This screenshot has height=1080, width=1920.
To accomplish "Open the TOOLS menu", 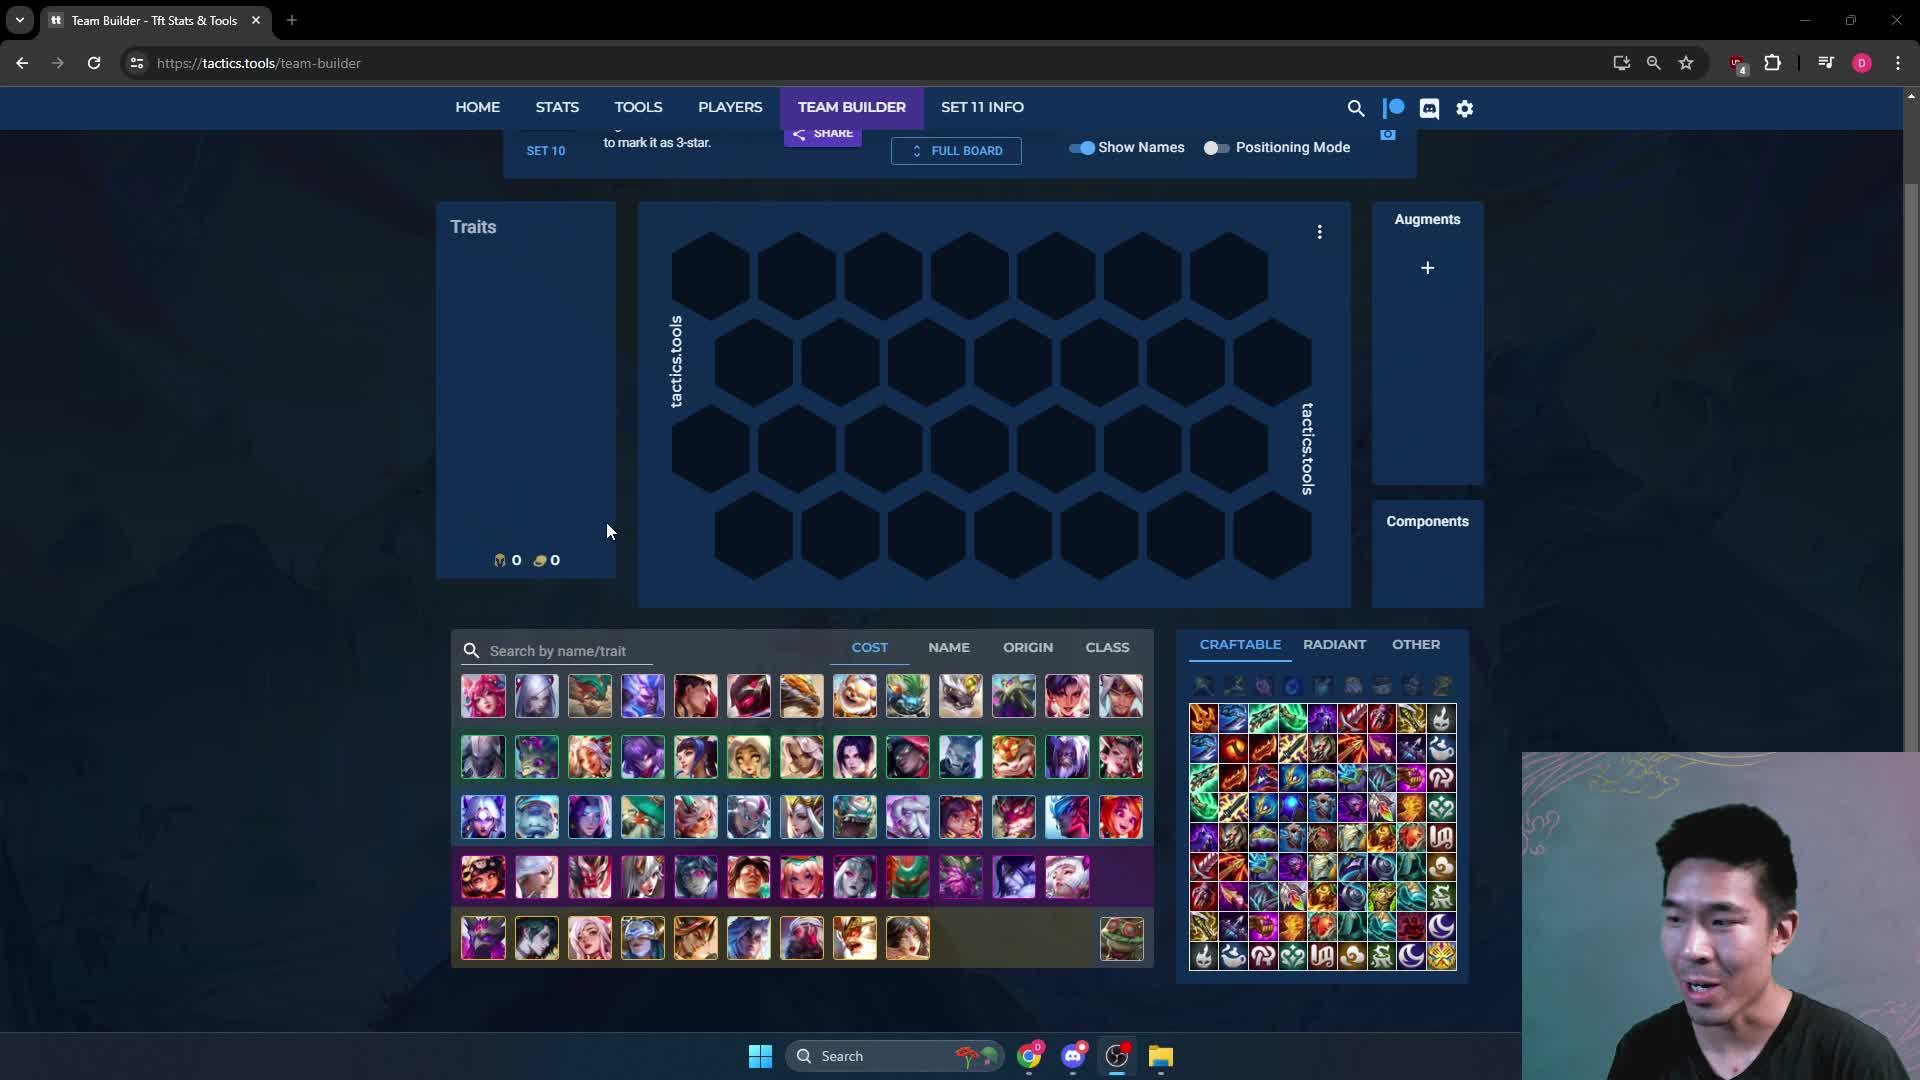I will 638,107.
